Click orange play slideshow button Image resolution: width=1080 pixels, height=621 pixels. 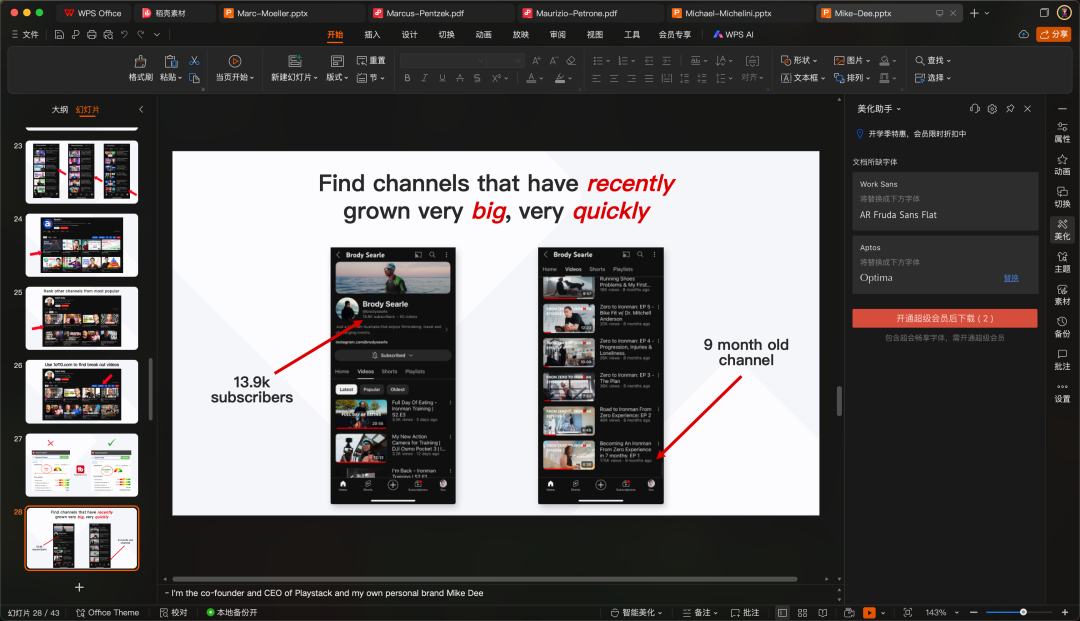click(869, 613)
